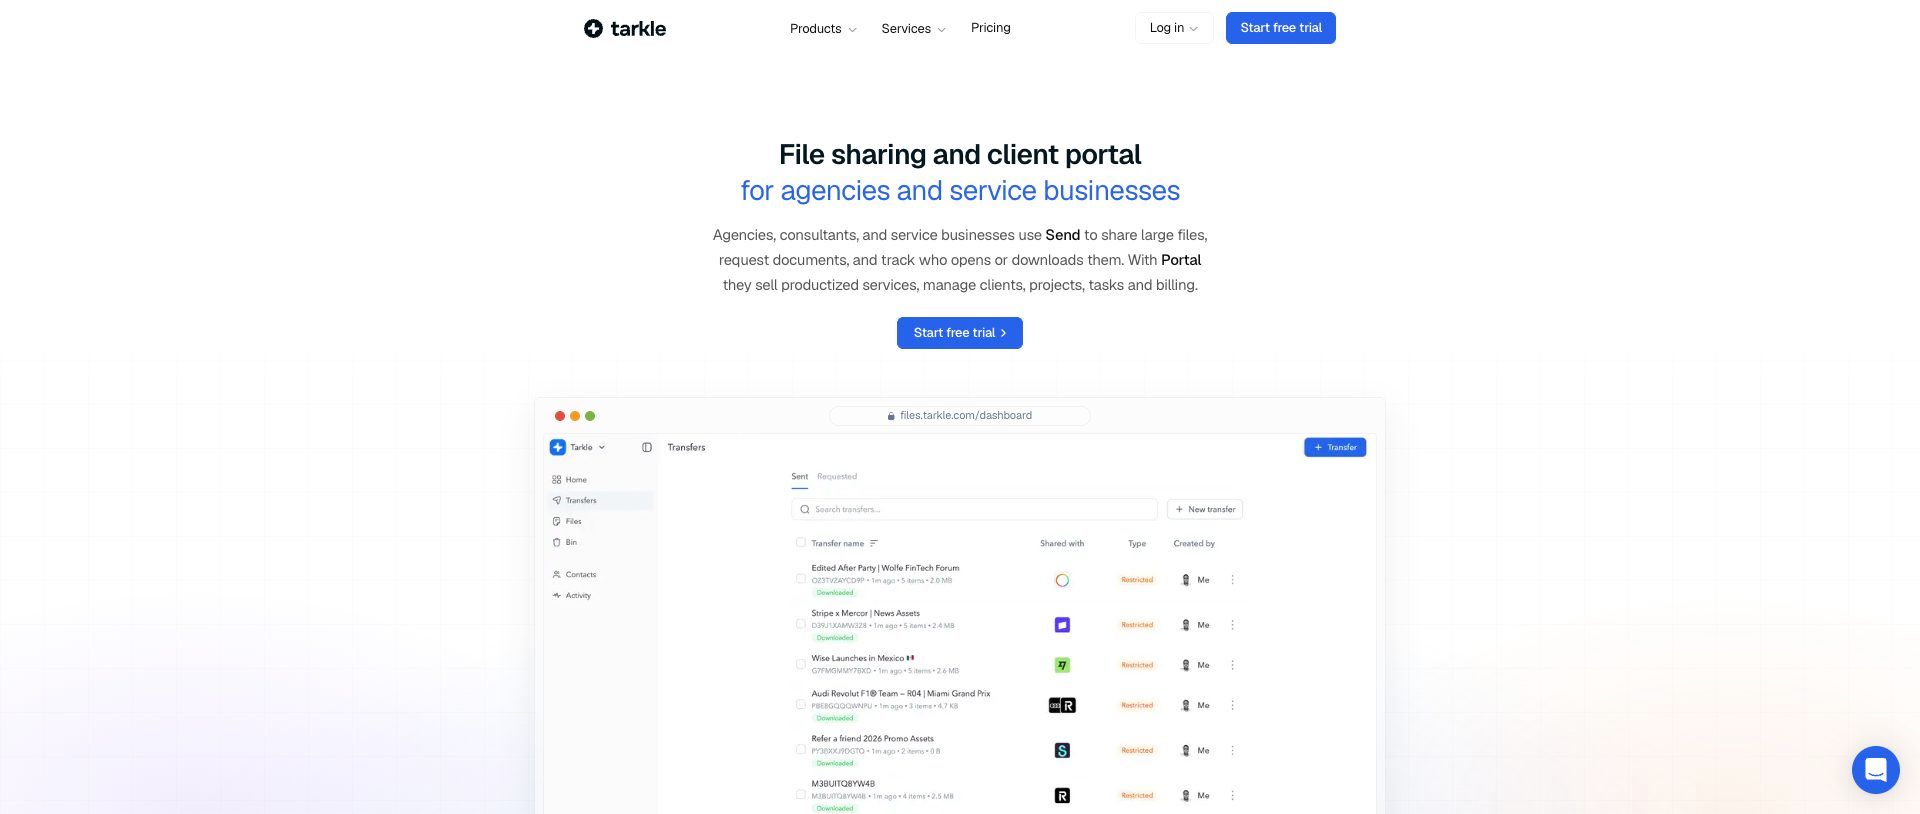
Task: Click the blue Tarkle workspace logo
Action: pos(558,448)
